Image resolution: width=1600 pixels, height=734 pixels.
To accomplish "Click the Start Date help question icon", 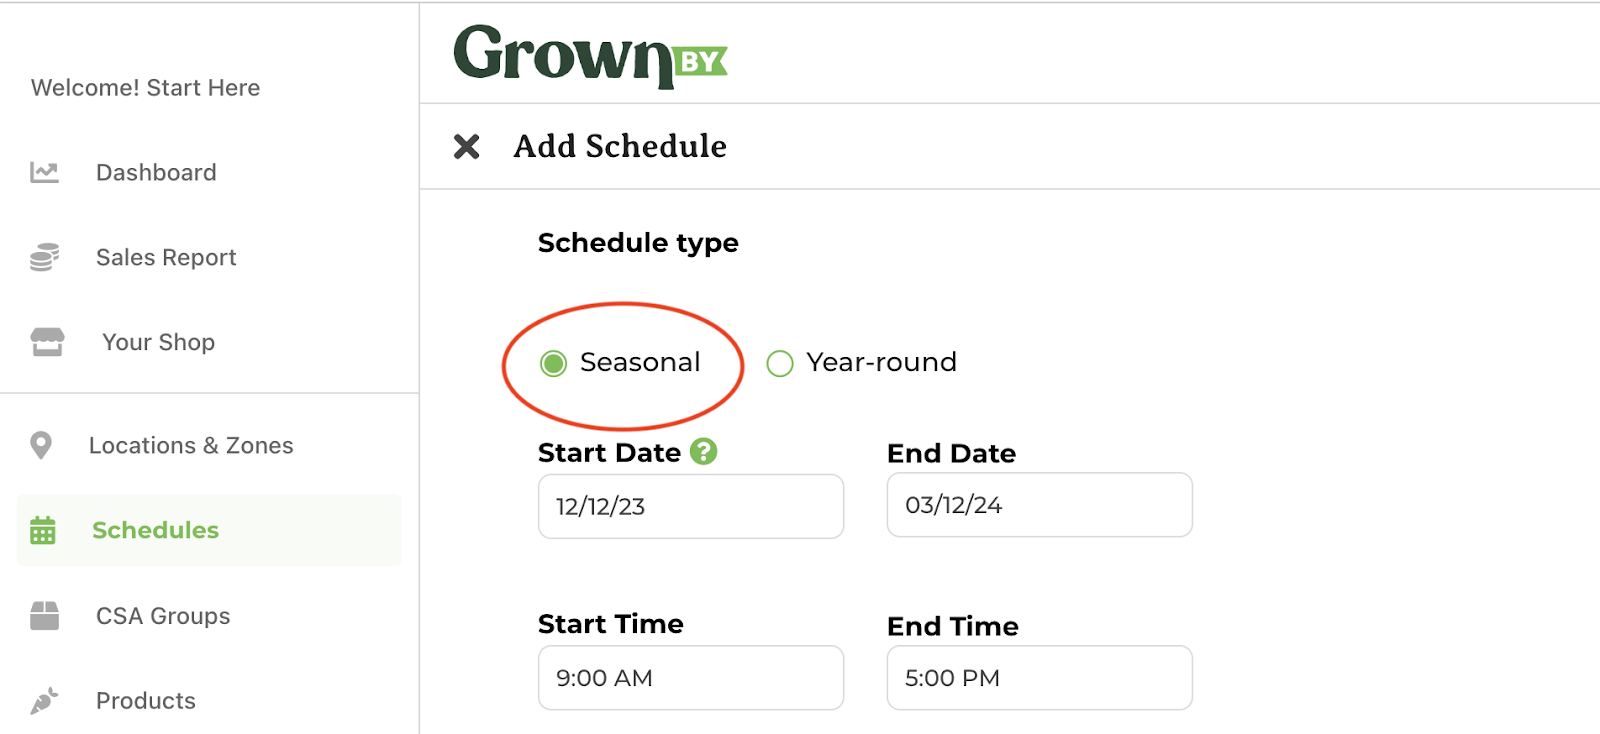I will (x=704, y=452).
